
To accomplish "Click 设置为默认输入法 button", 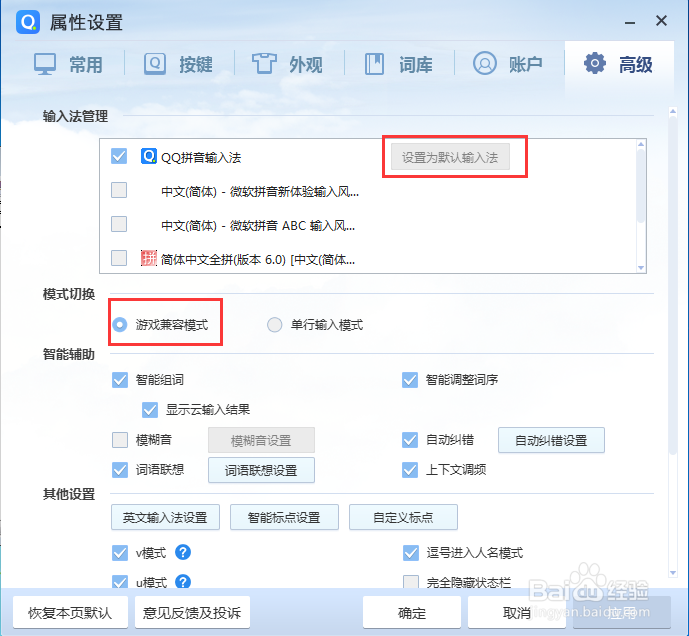I will [450, 156].
